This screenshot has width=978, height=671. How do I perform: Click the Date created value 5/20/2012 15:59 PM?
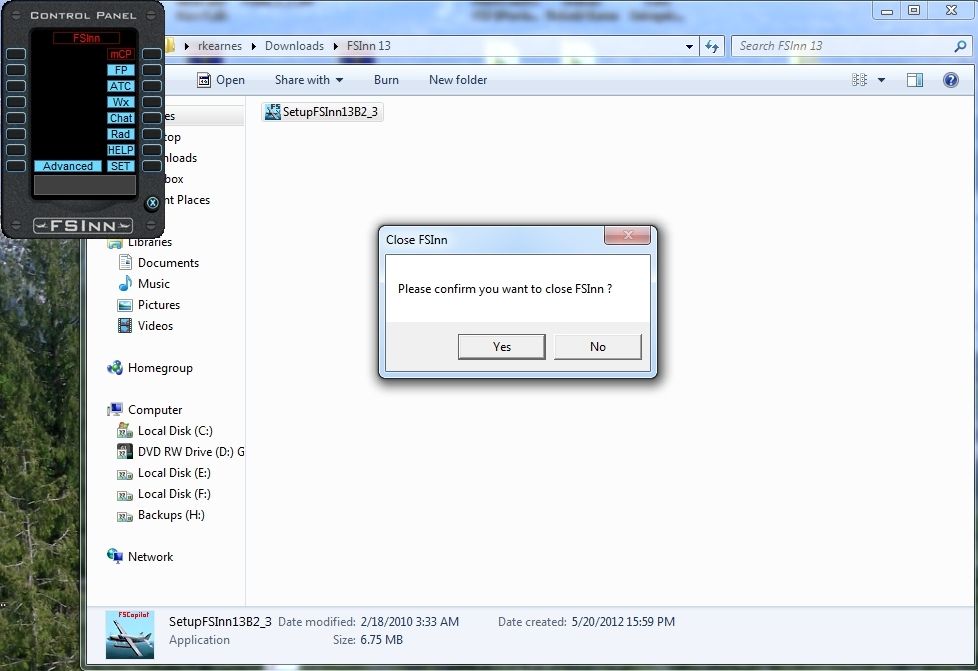pyautogui.click(x=623, y=622)
